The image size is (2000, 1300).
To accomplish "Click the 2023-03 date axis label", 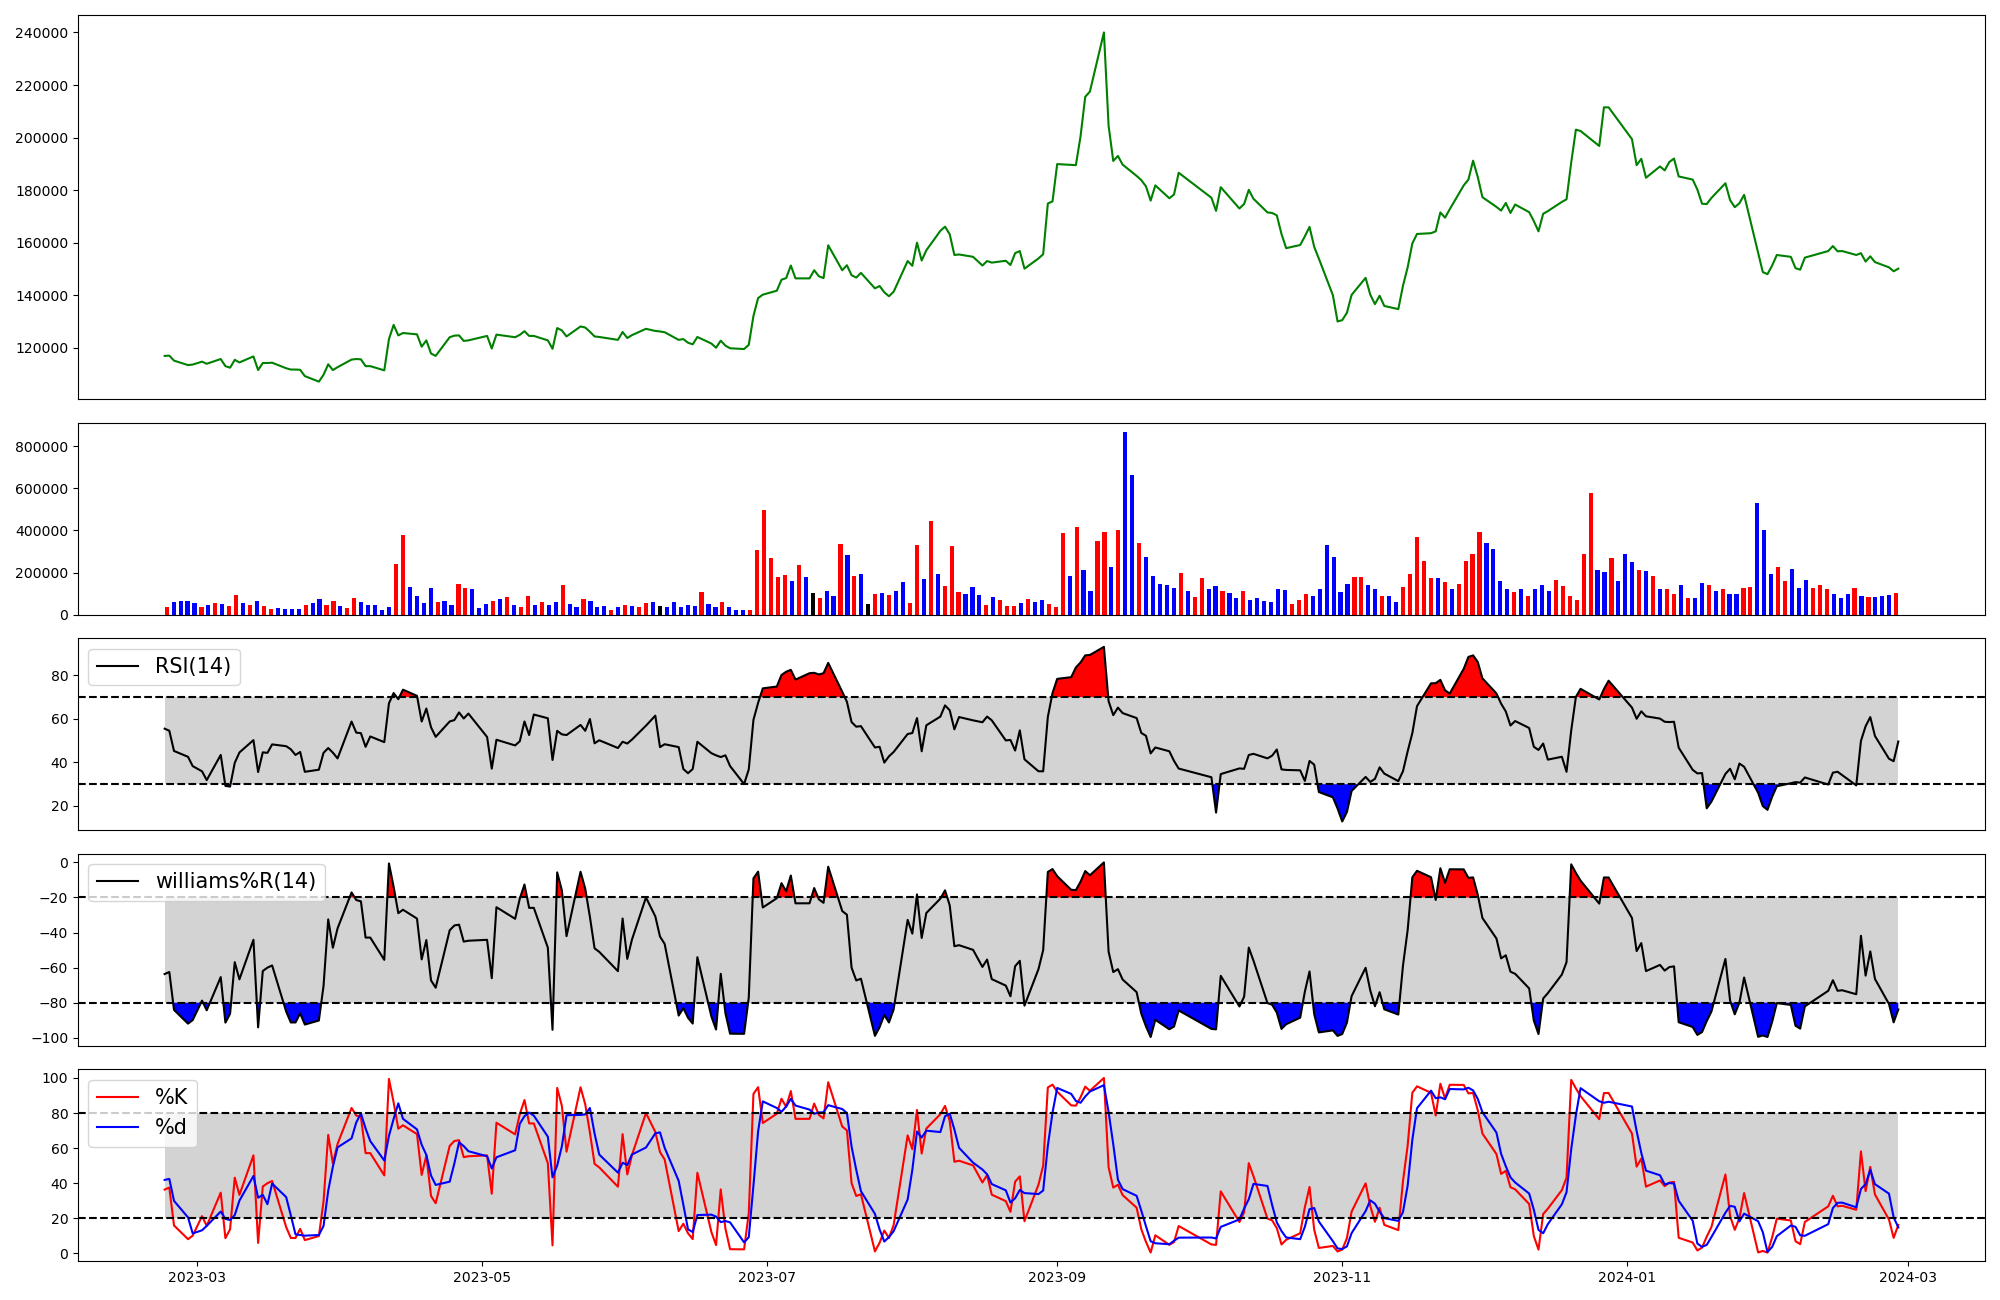I will click(x=197, y=1277).
